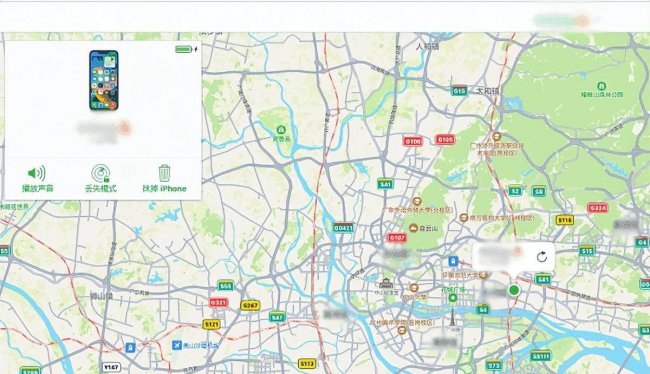Click the 白云山 label text
This screenshot has height=374, width=650.
429,228
